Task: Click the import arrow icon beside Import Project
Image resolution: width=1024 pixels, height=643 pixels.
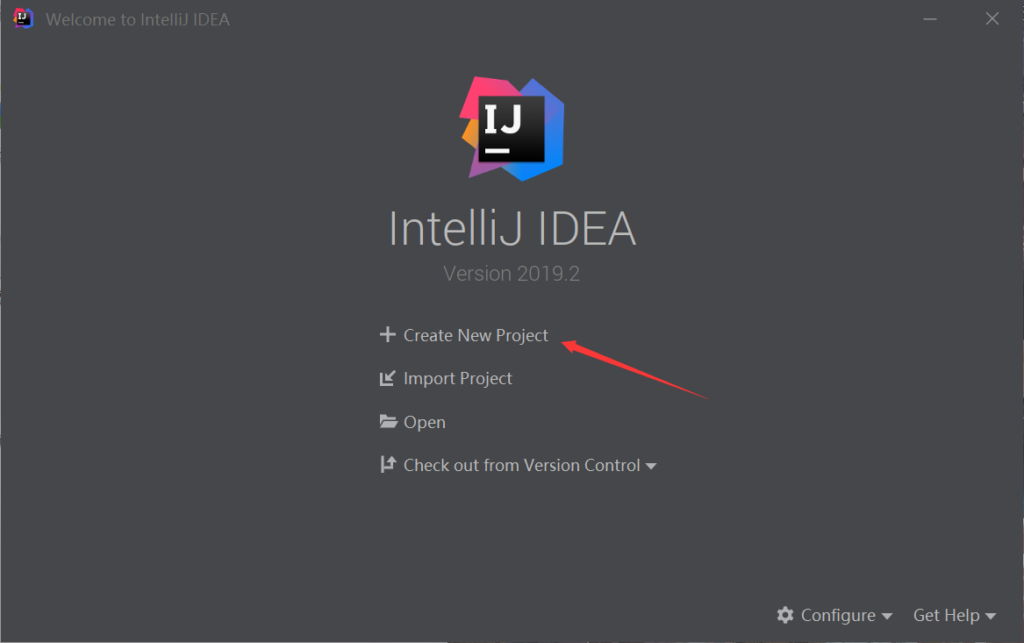Action: (387, 378)
